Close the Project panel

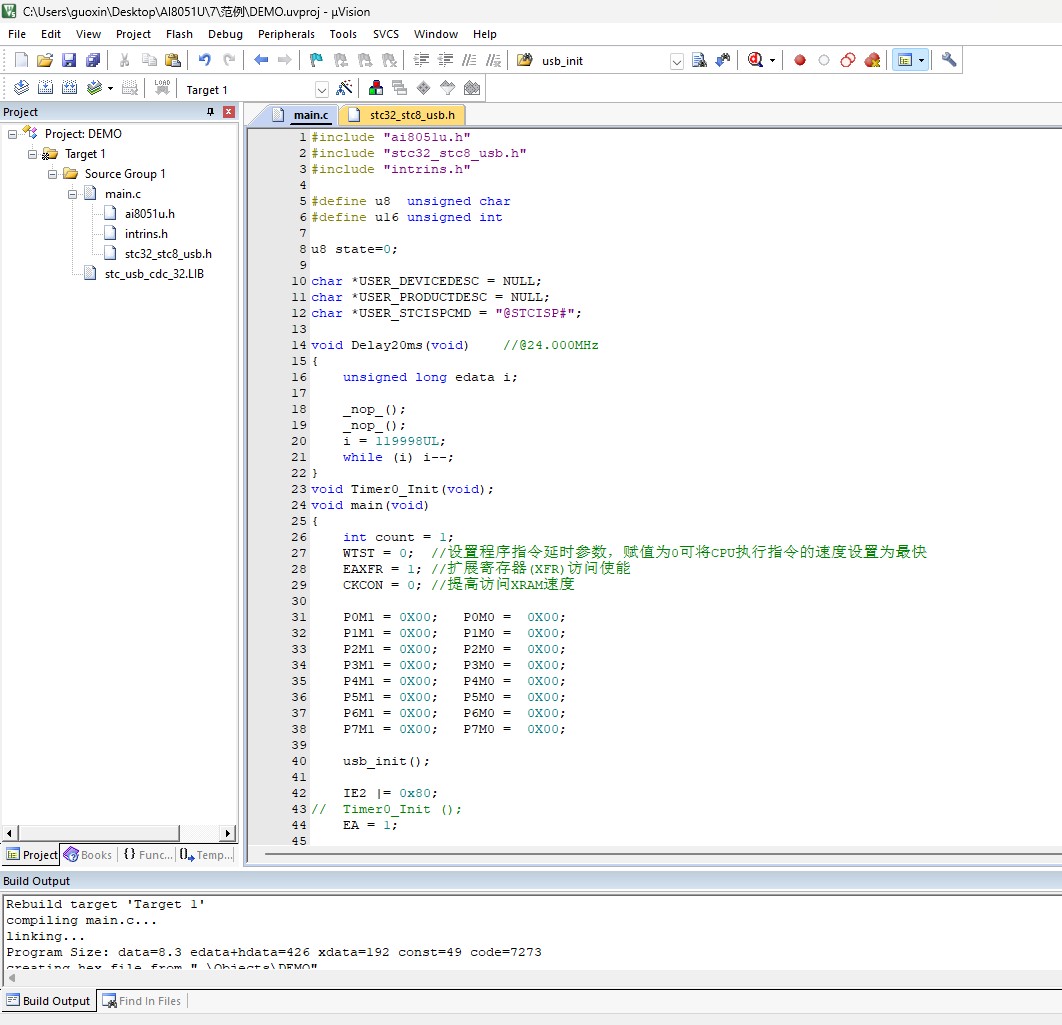click(229, 112)
